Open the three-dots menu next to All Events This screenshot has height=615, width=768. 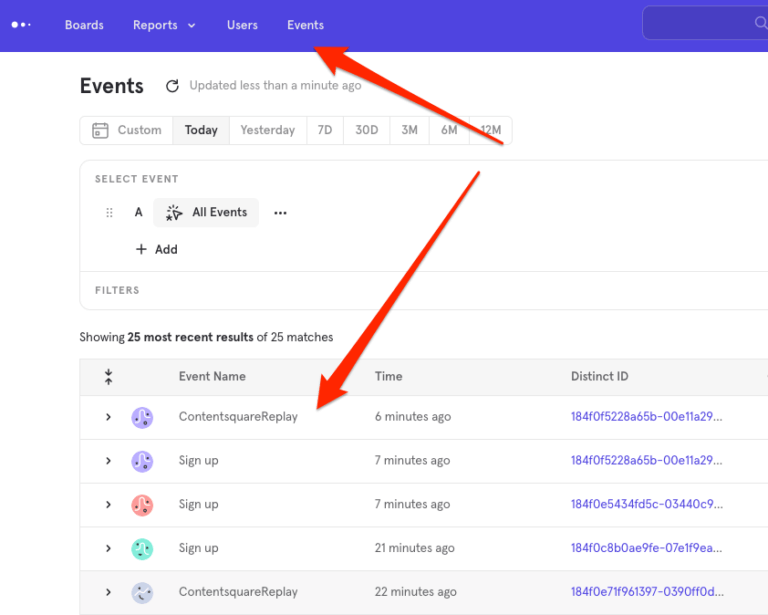click(x=280, y=212)
